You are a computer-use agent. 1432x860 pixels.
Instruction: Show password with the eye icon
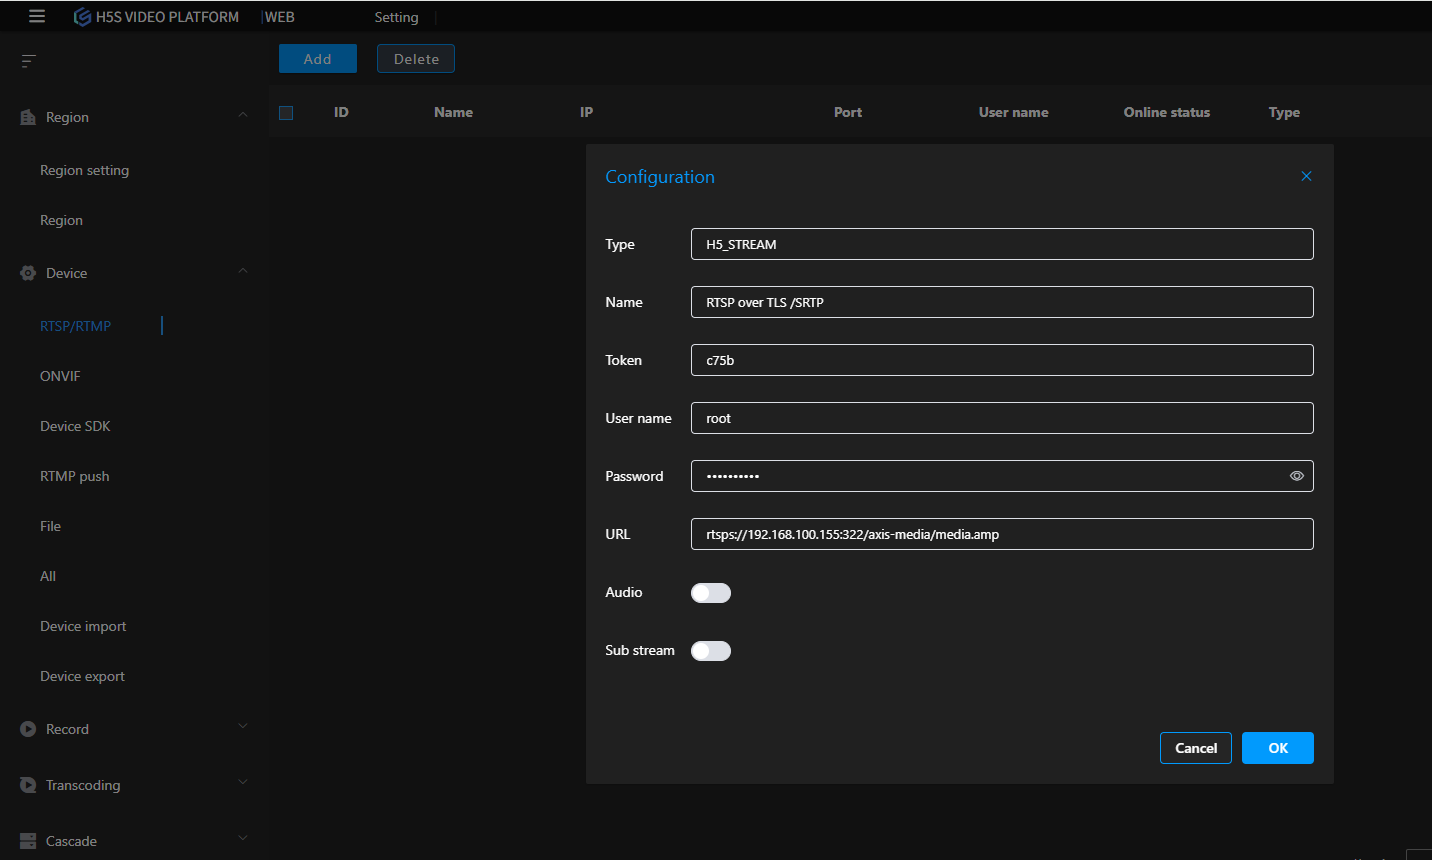[x=1296, y=476]
